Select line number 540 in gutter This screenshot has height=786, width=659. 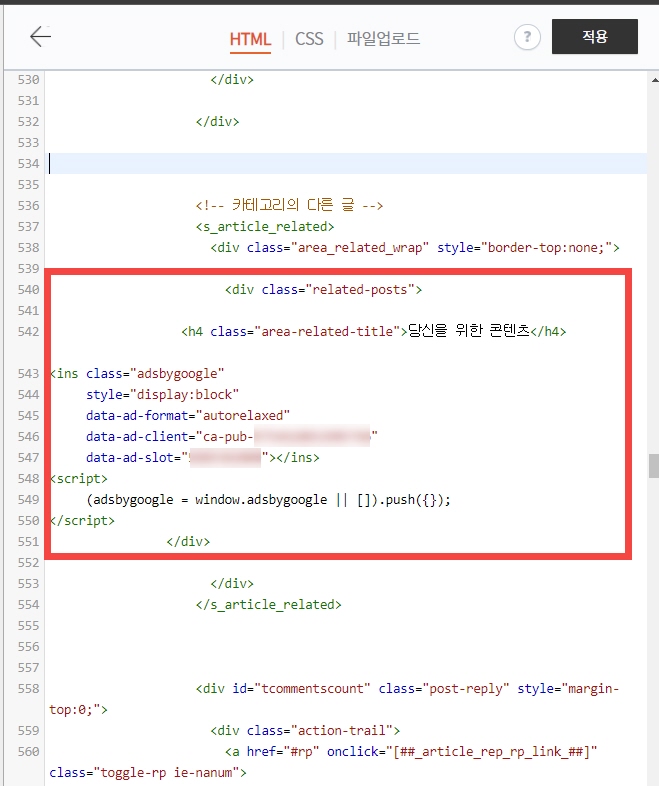[x=28, y=290]
